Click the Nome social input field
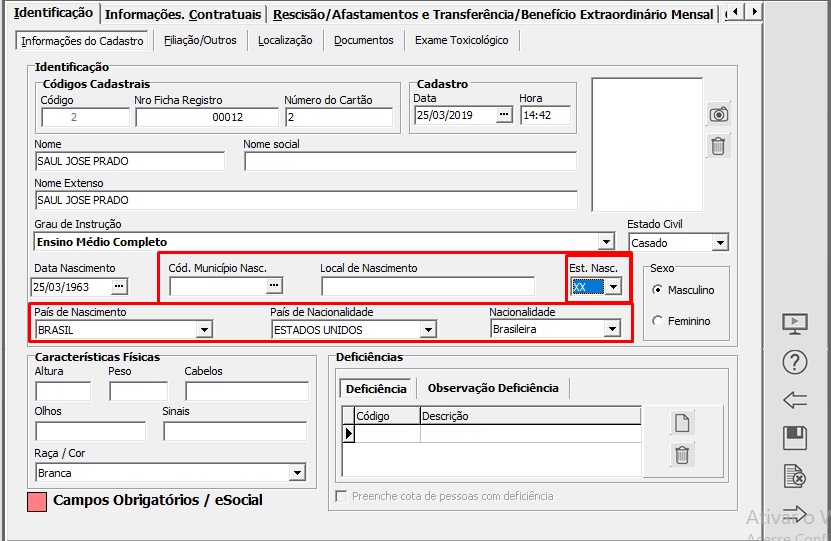 point(410,162)
